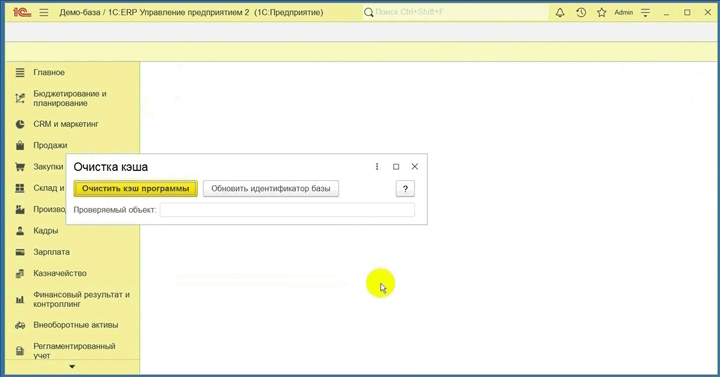This screenshot has width=720, height=377.
Task: Click Обновить идентификатор базы button
Action: click(x=271, y=188)
